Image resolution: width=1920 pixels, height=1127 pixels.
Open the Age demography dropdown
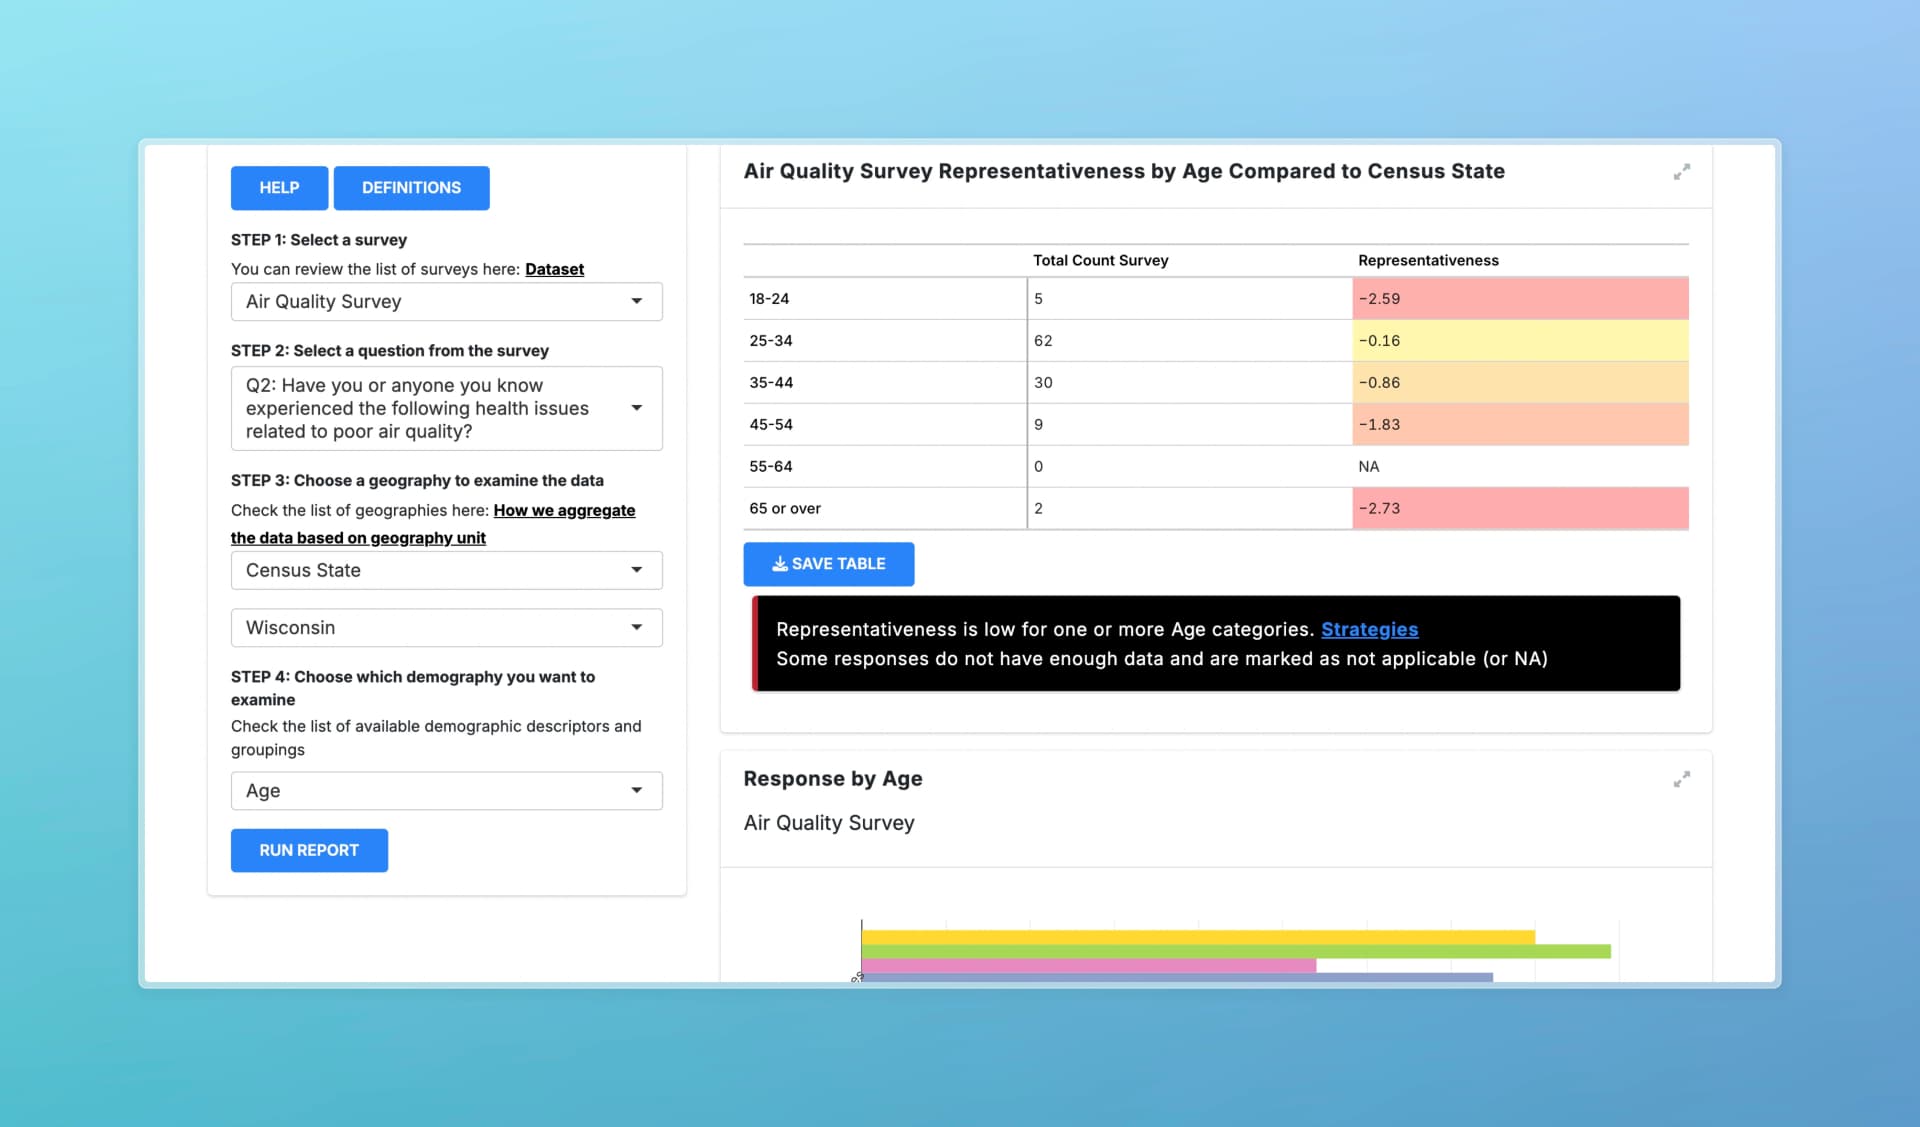click(447, 791)
